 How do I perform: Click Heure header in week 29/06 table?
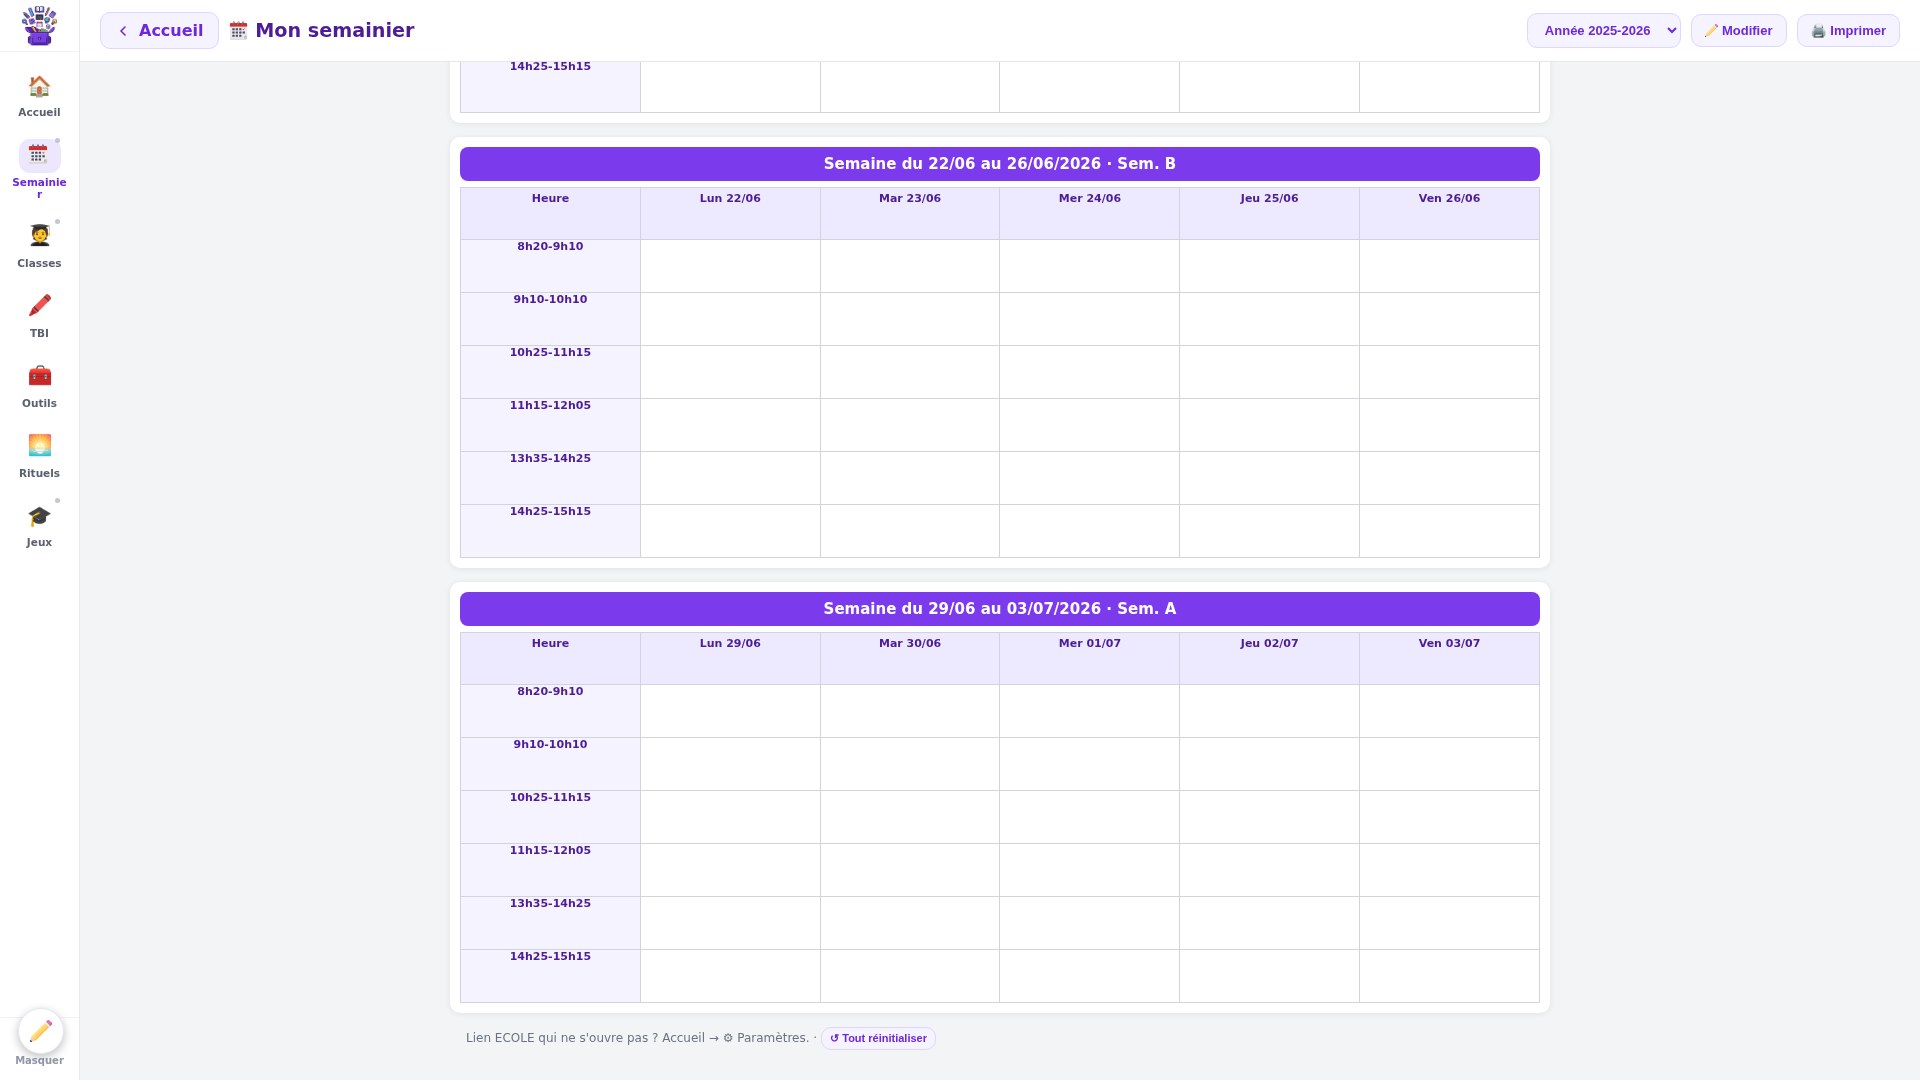550,658
